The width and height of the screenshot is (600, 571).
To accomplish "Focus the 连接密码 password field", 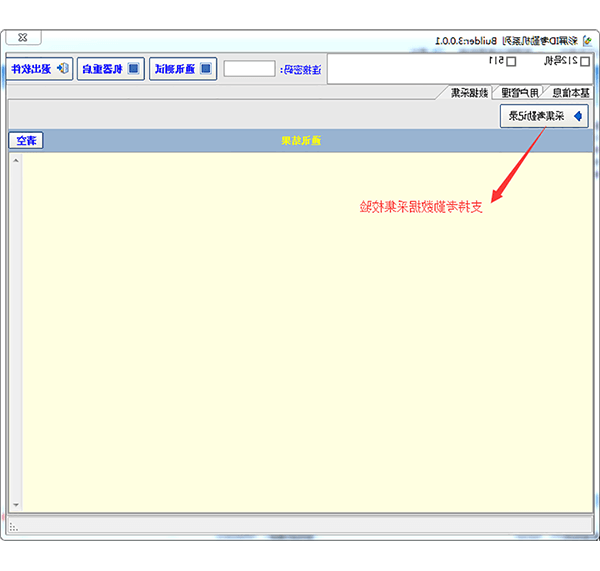I will [249, 69].
